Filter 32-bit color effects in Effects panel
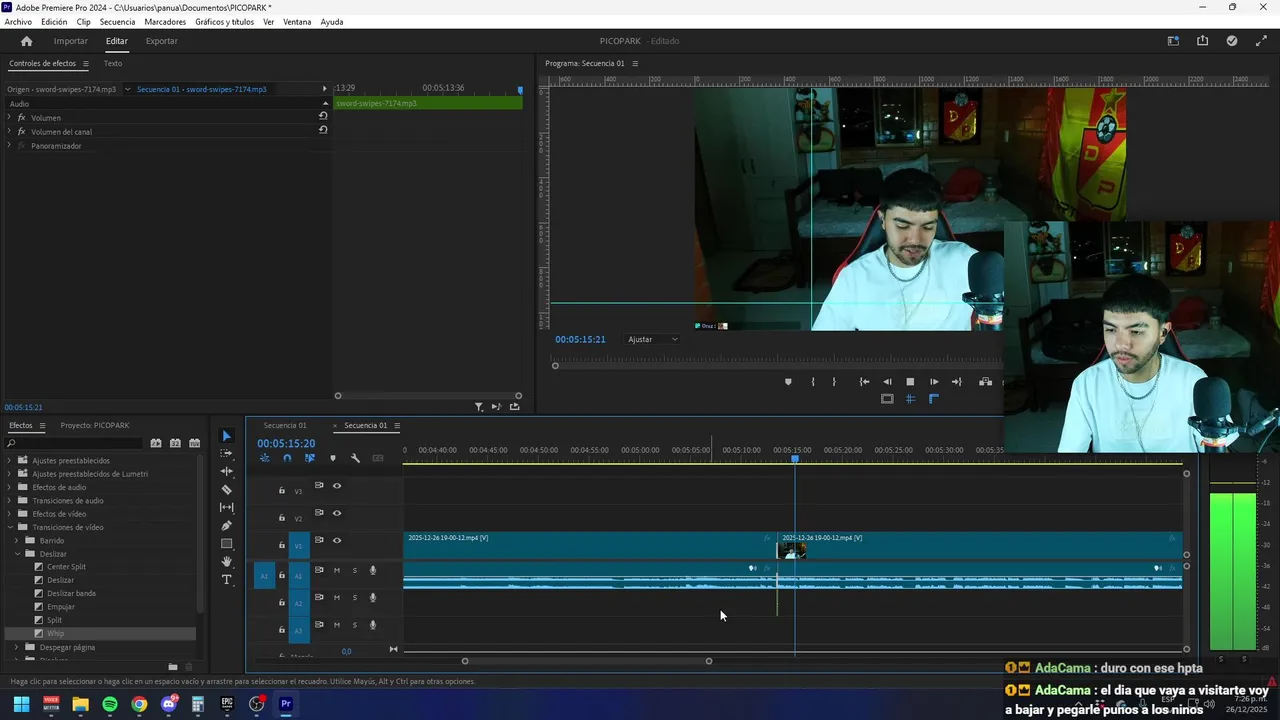This screenshot has height=720, width=1280. point(175,443)
